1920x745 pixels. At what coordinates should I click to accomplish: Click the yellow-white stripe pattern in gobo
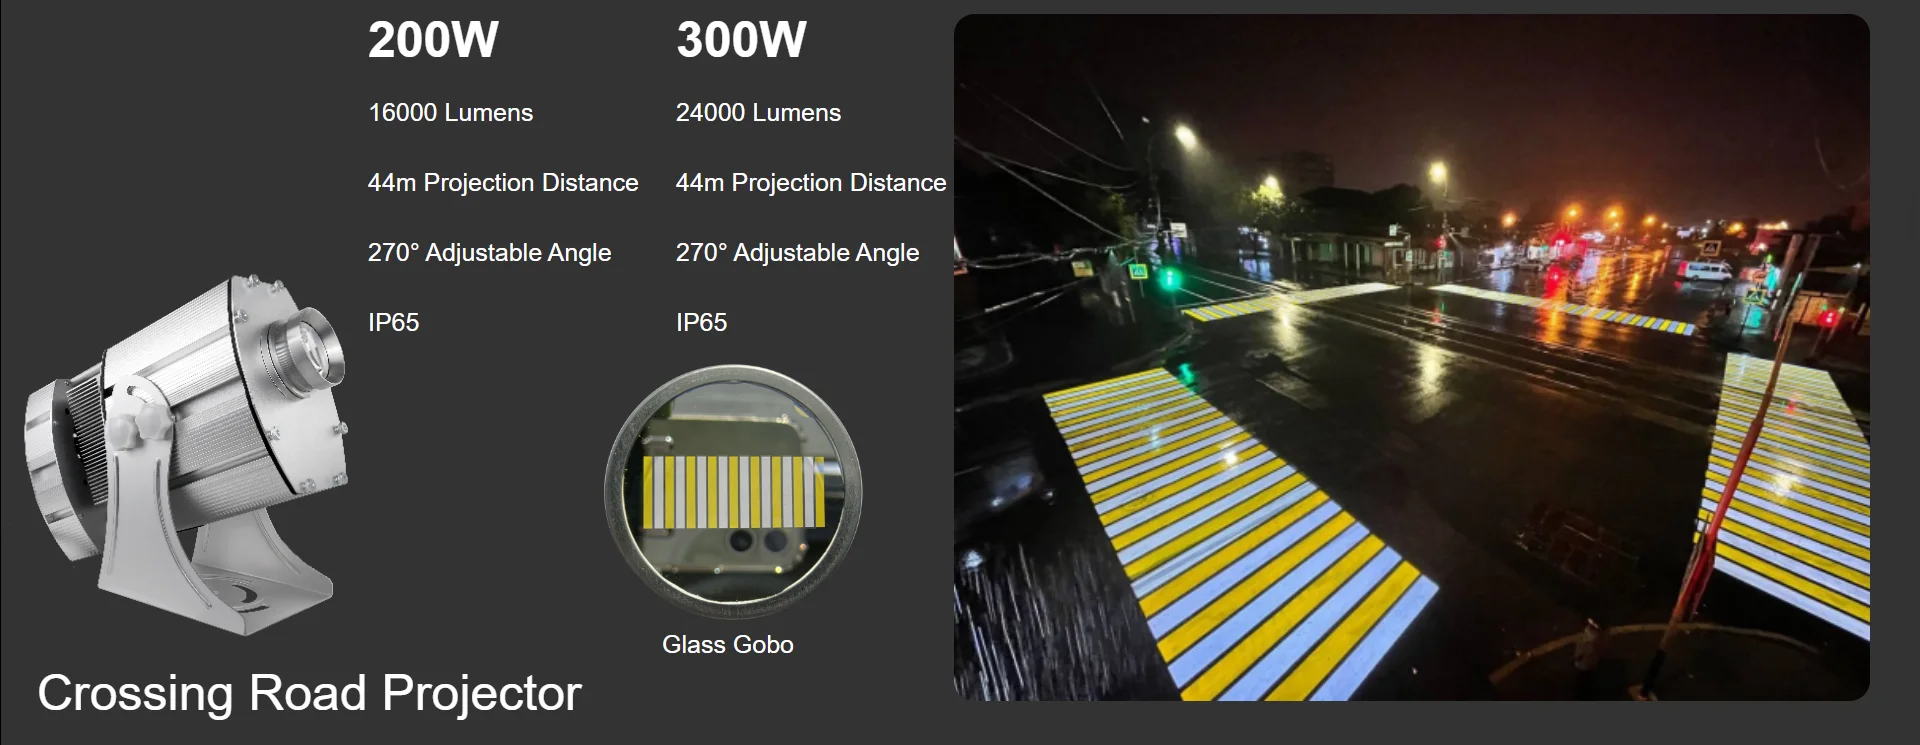734,492
